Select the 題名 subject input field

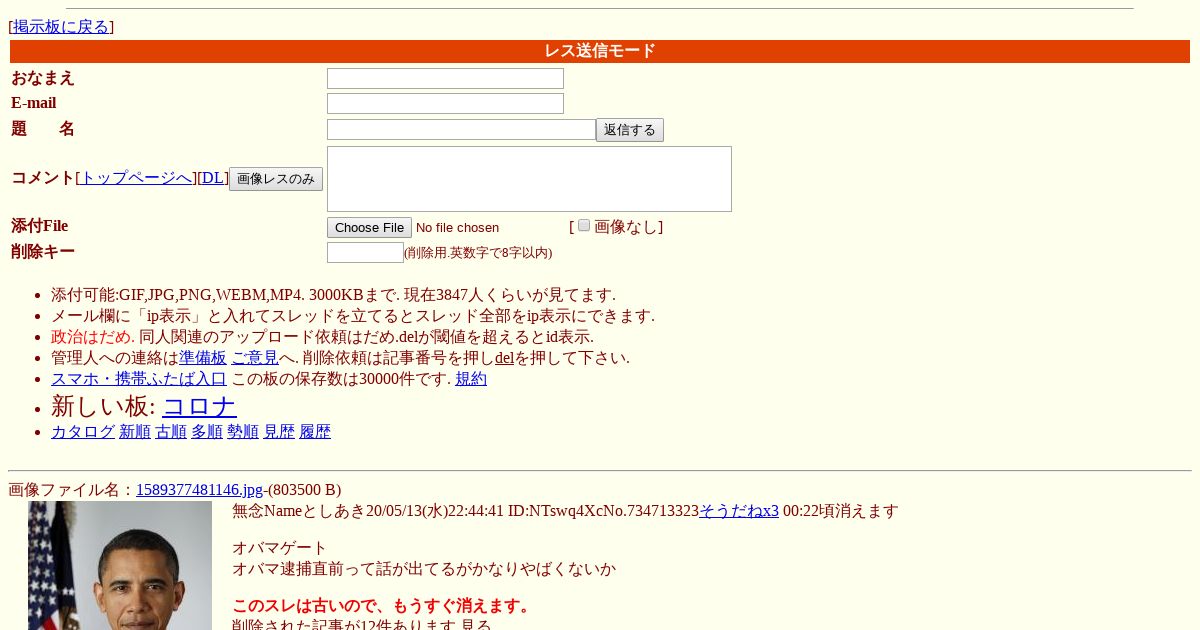461,129
